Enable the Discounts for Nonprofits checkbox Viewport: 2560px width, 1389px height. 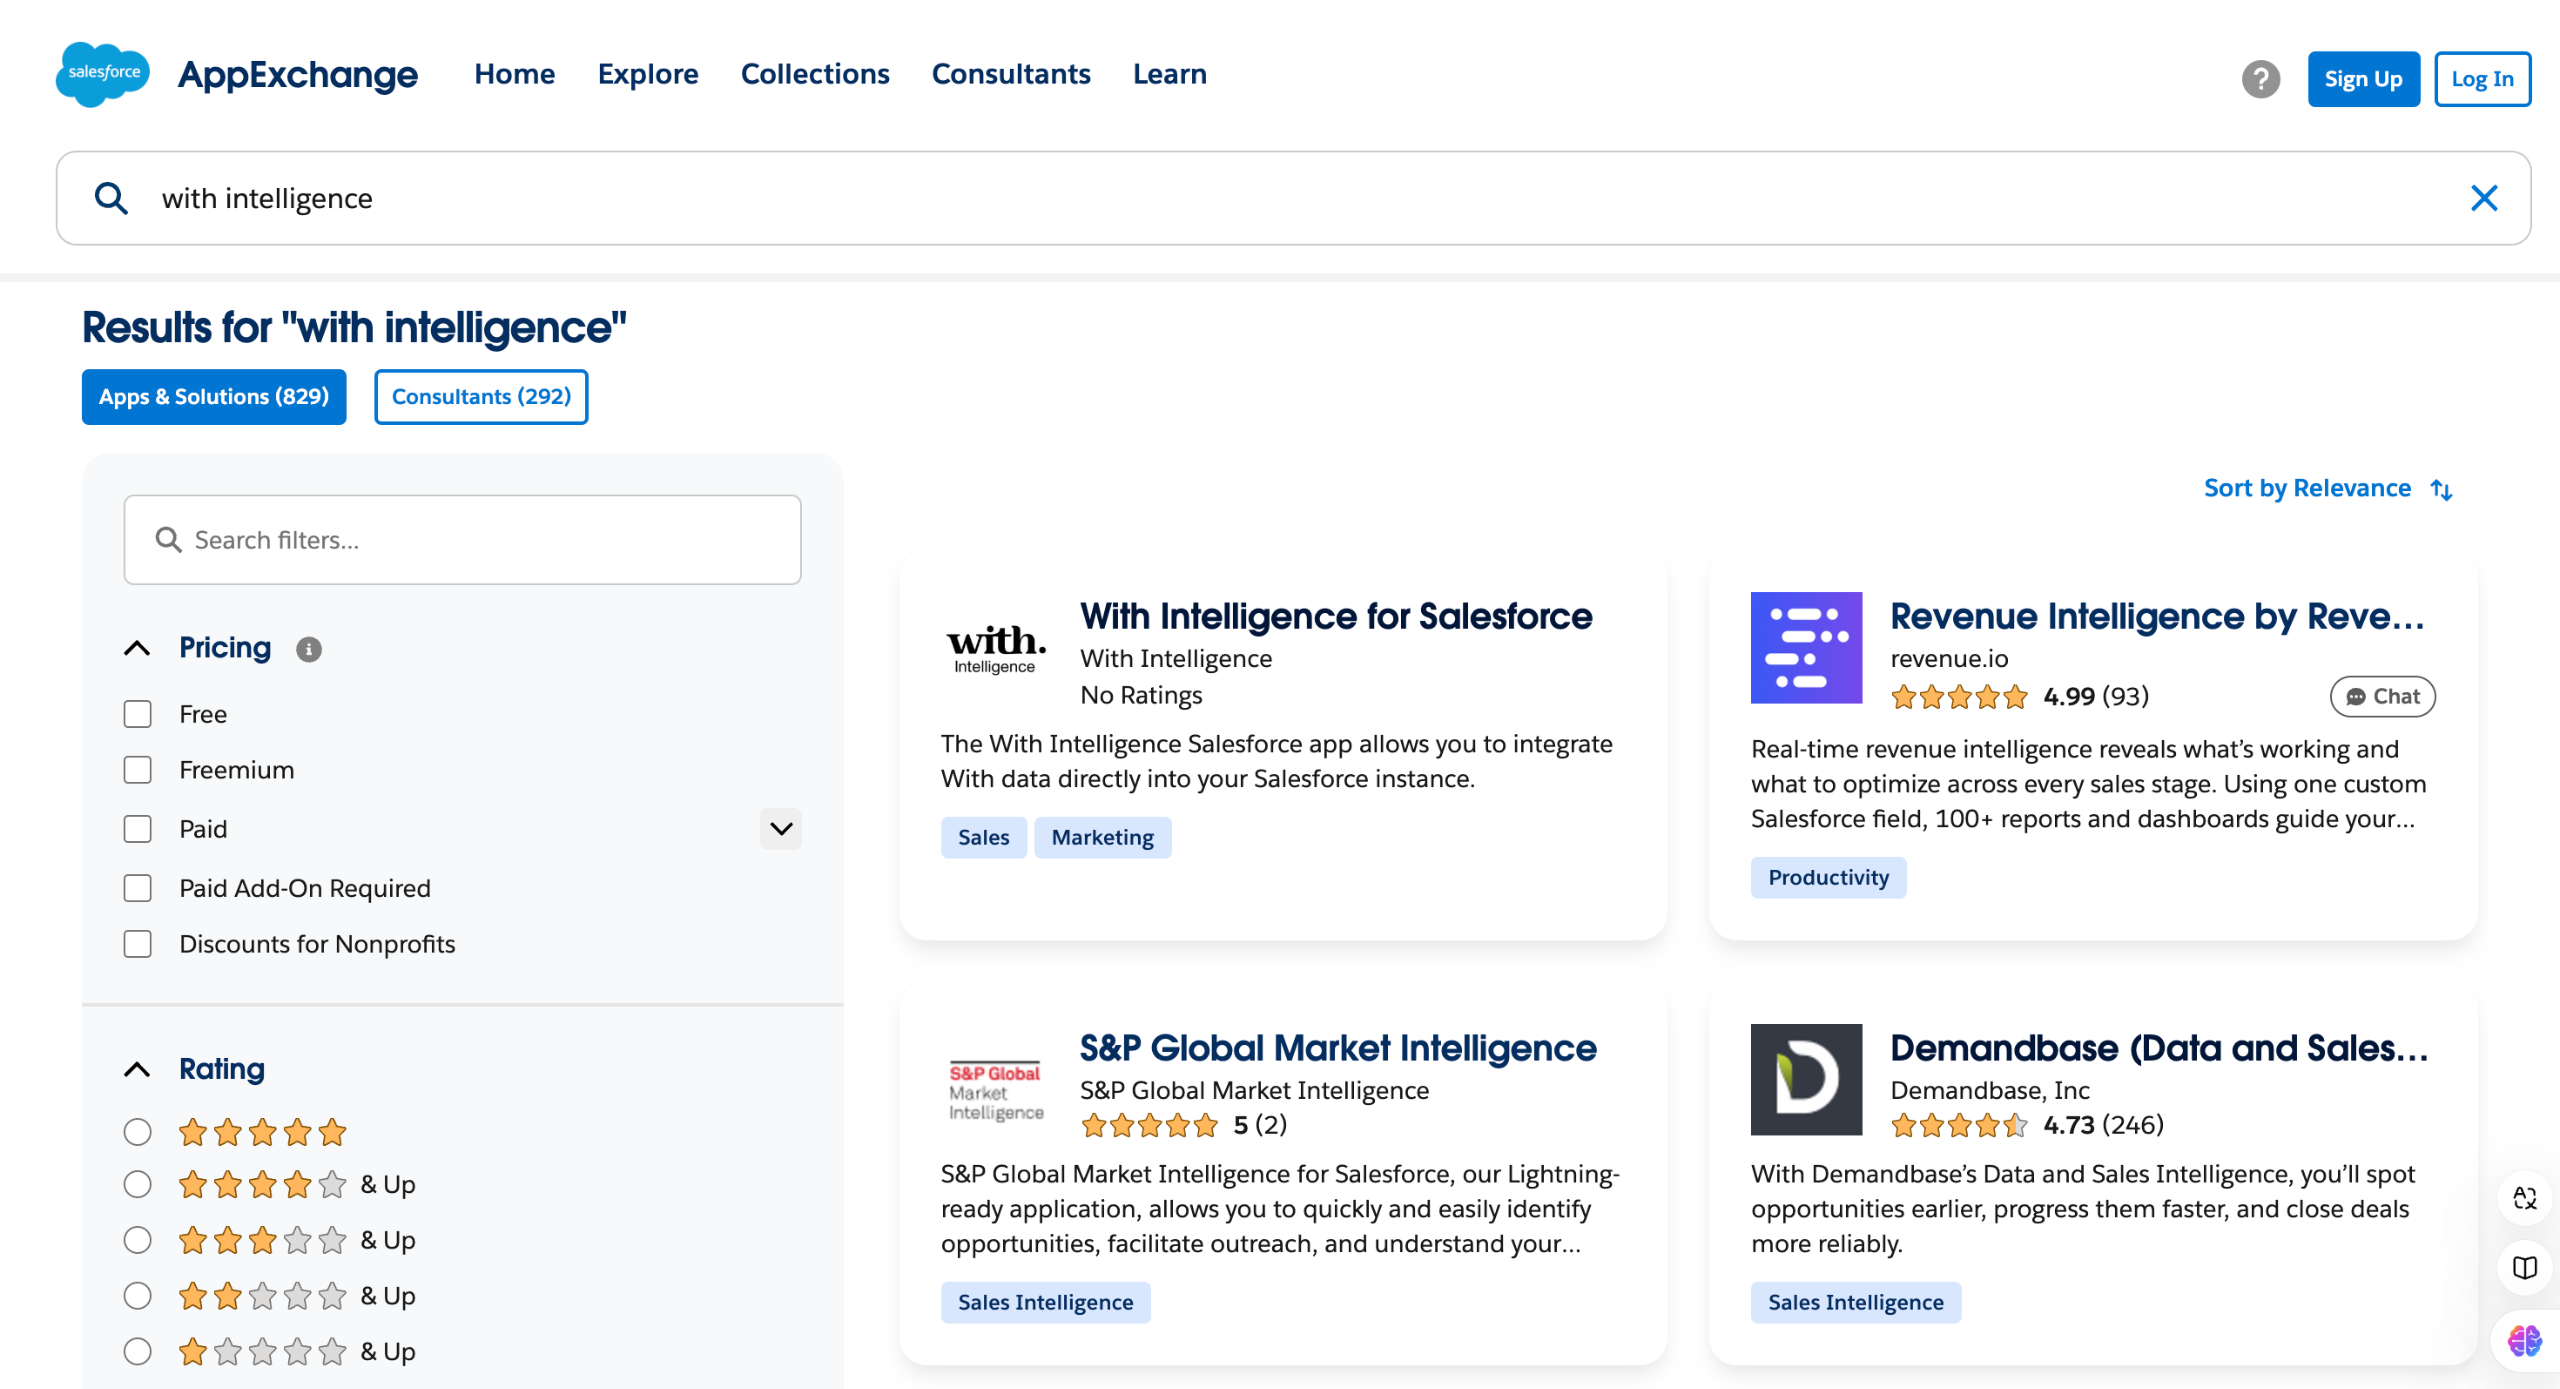point(137,944)
